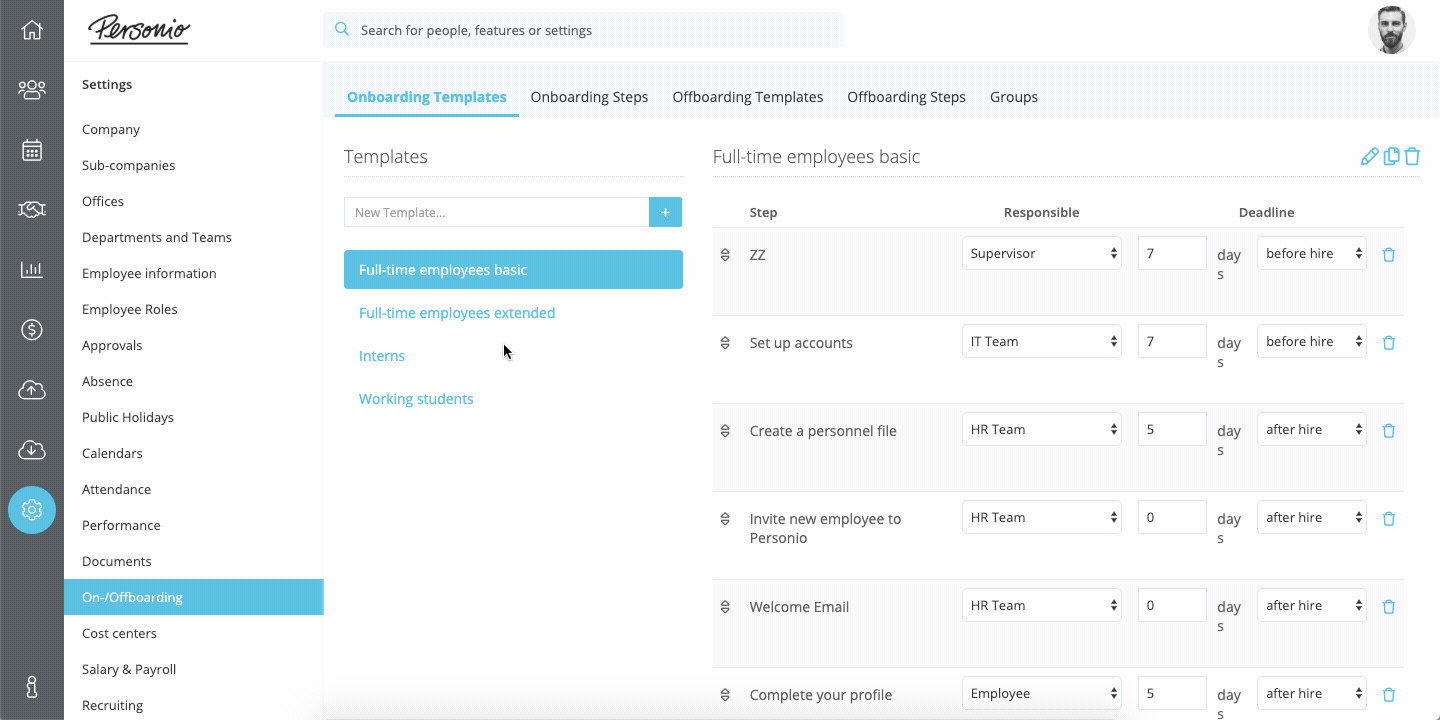Switch to the Onboarding Steps tab

click(589, 97)
